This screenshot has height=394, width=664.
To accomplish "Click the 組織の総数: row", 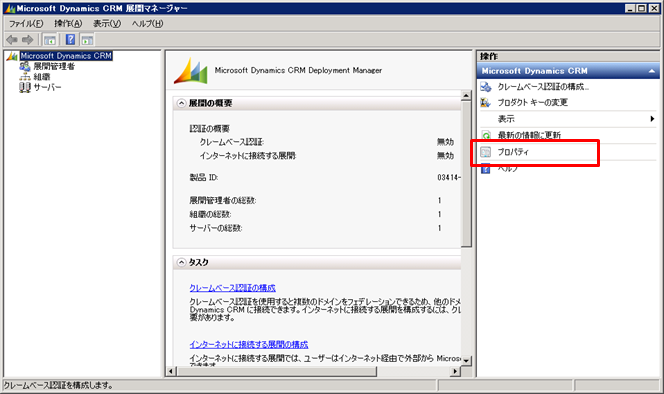I will click(315, 214).
